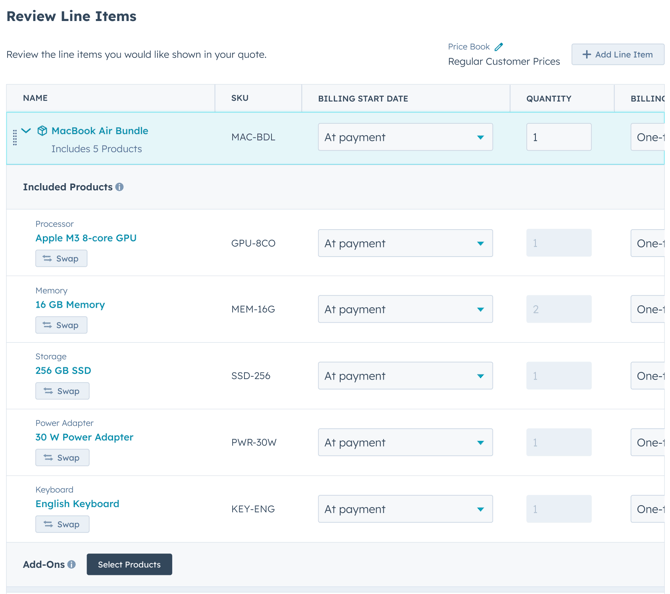Open the MacBook Air Bundle link
This screenshot has height=594, width=670.
pyautogui.click(x=99, y=131)
